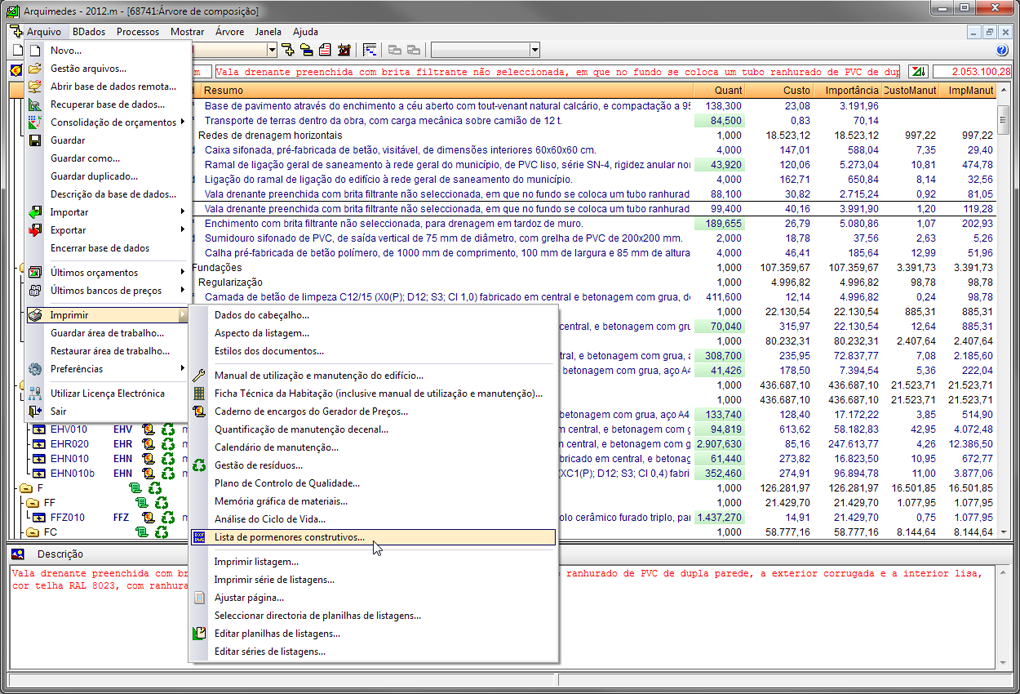Click the Guardar floppy disk icon
The width and height of the screenshot is (1020, 694).
[x=35, y=140]
